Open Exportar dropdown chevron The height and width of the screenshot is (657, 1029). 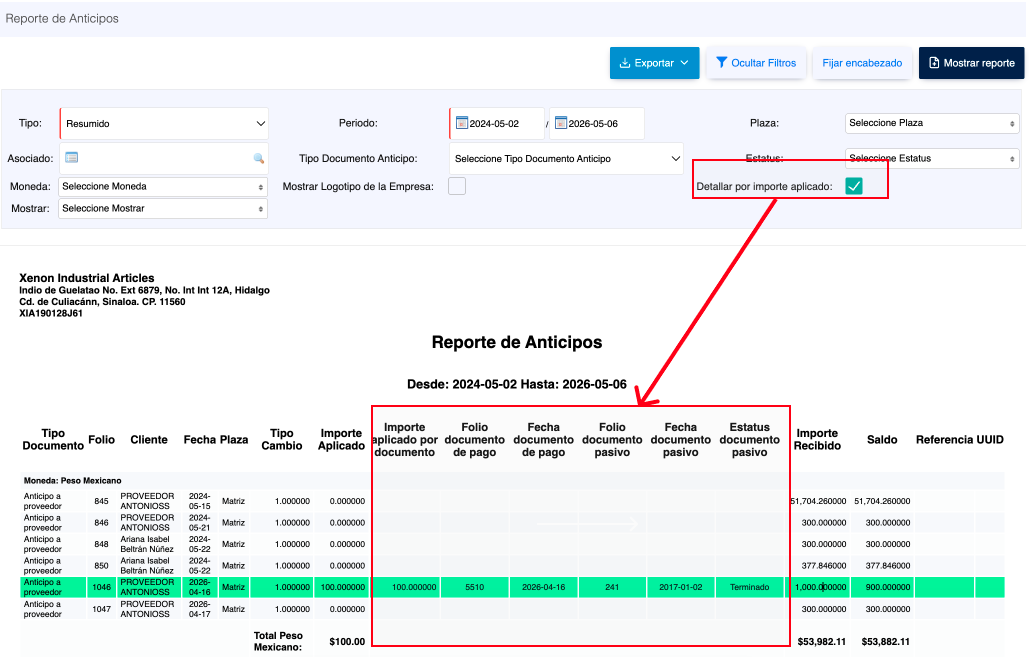tap(684, 63)
